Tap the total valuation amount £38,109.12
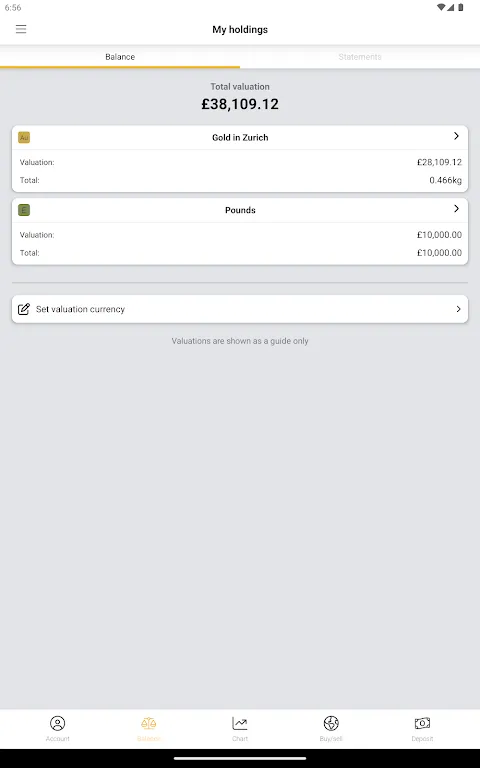Image resolution: width=480 pixels, height=768 pixels. 240,104
